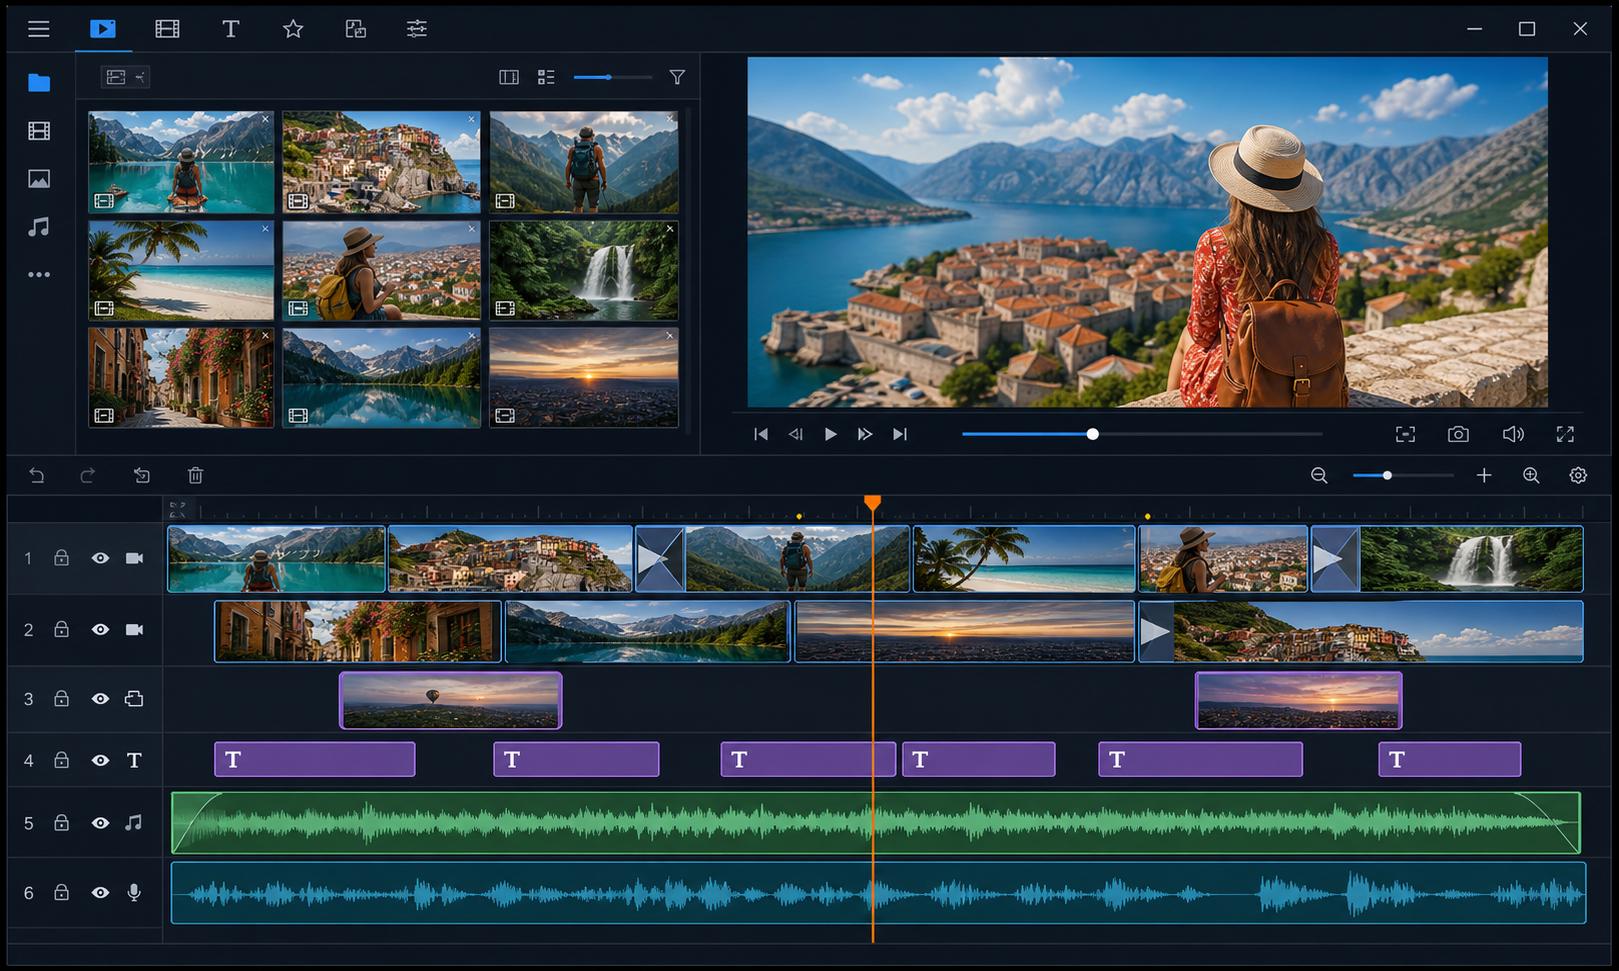Screen dimensions: 1619x971
Task: Open the hamburger main menu
Action: pos(39,29)
